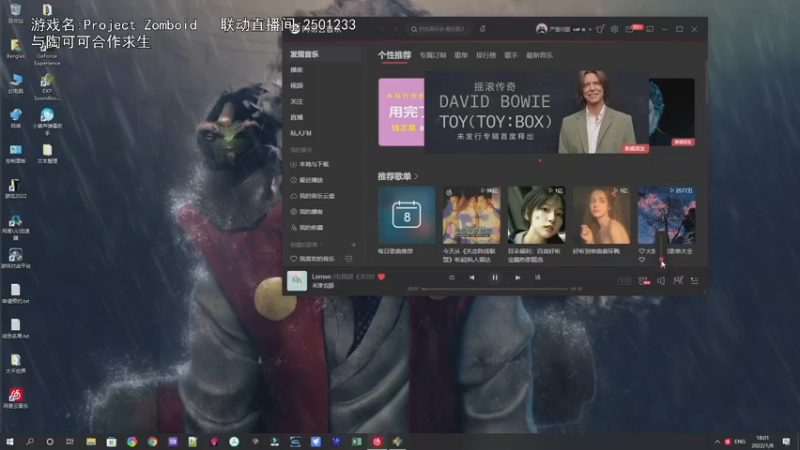Go back with the left navigation arrow

[382, 29]
